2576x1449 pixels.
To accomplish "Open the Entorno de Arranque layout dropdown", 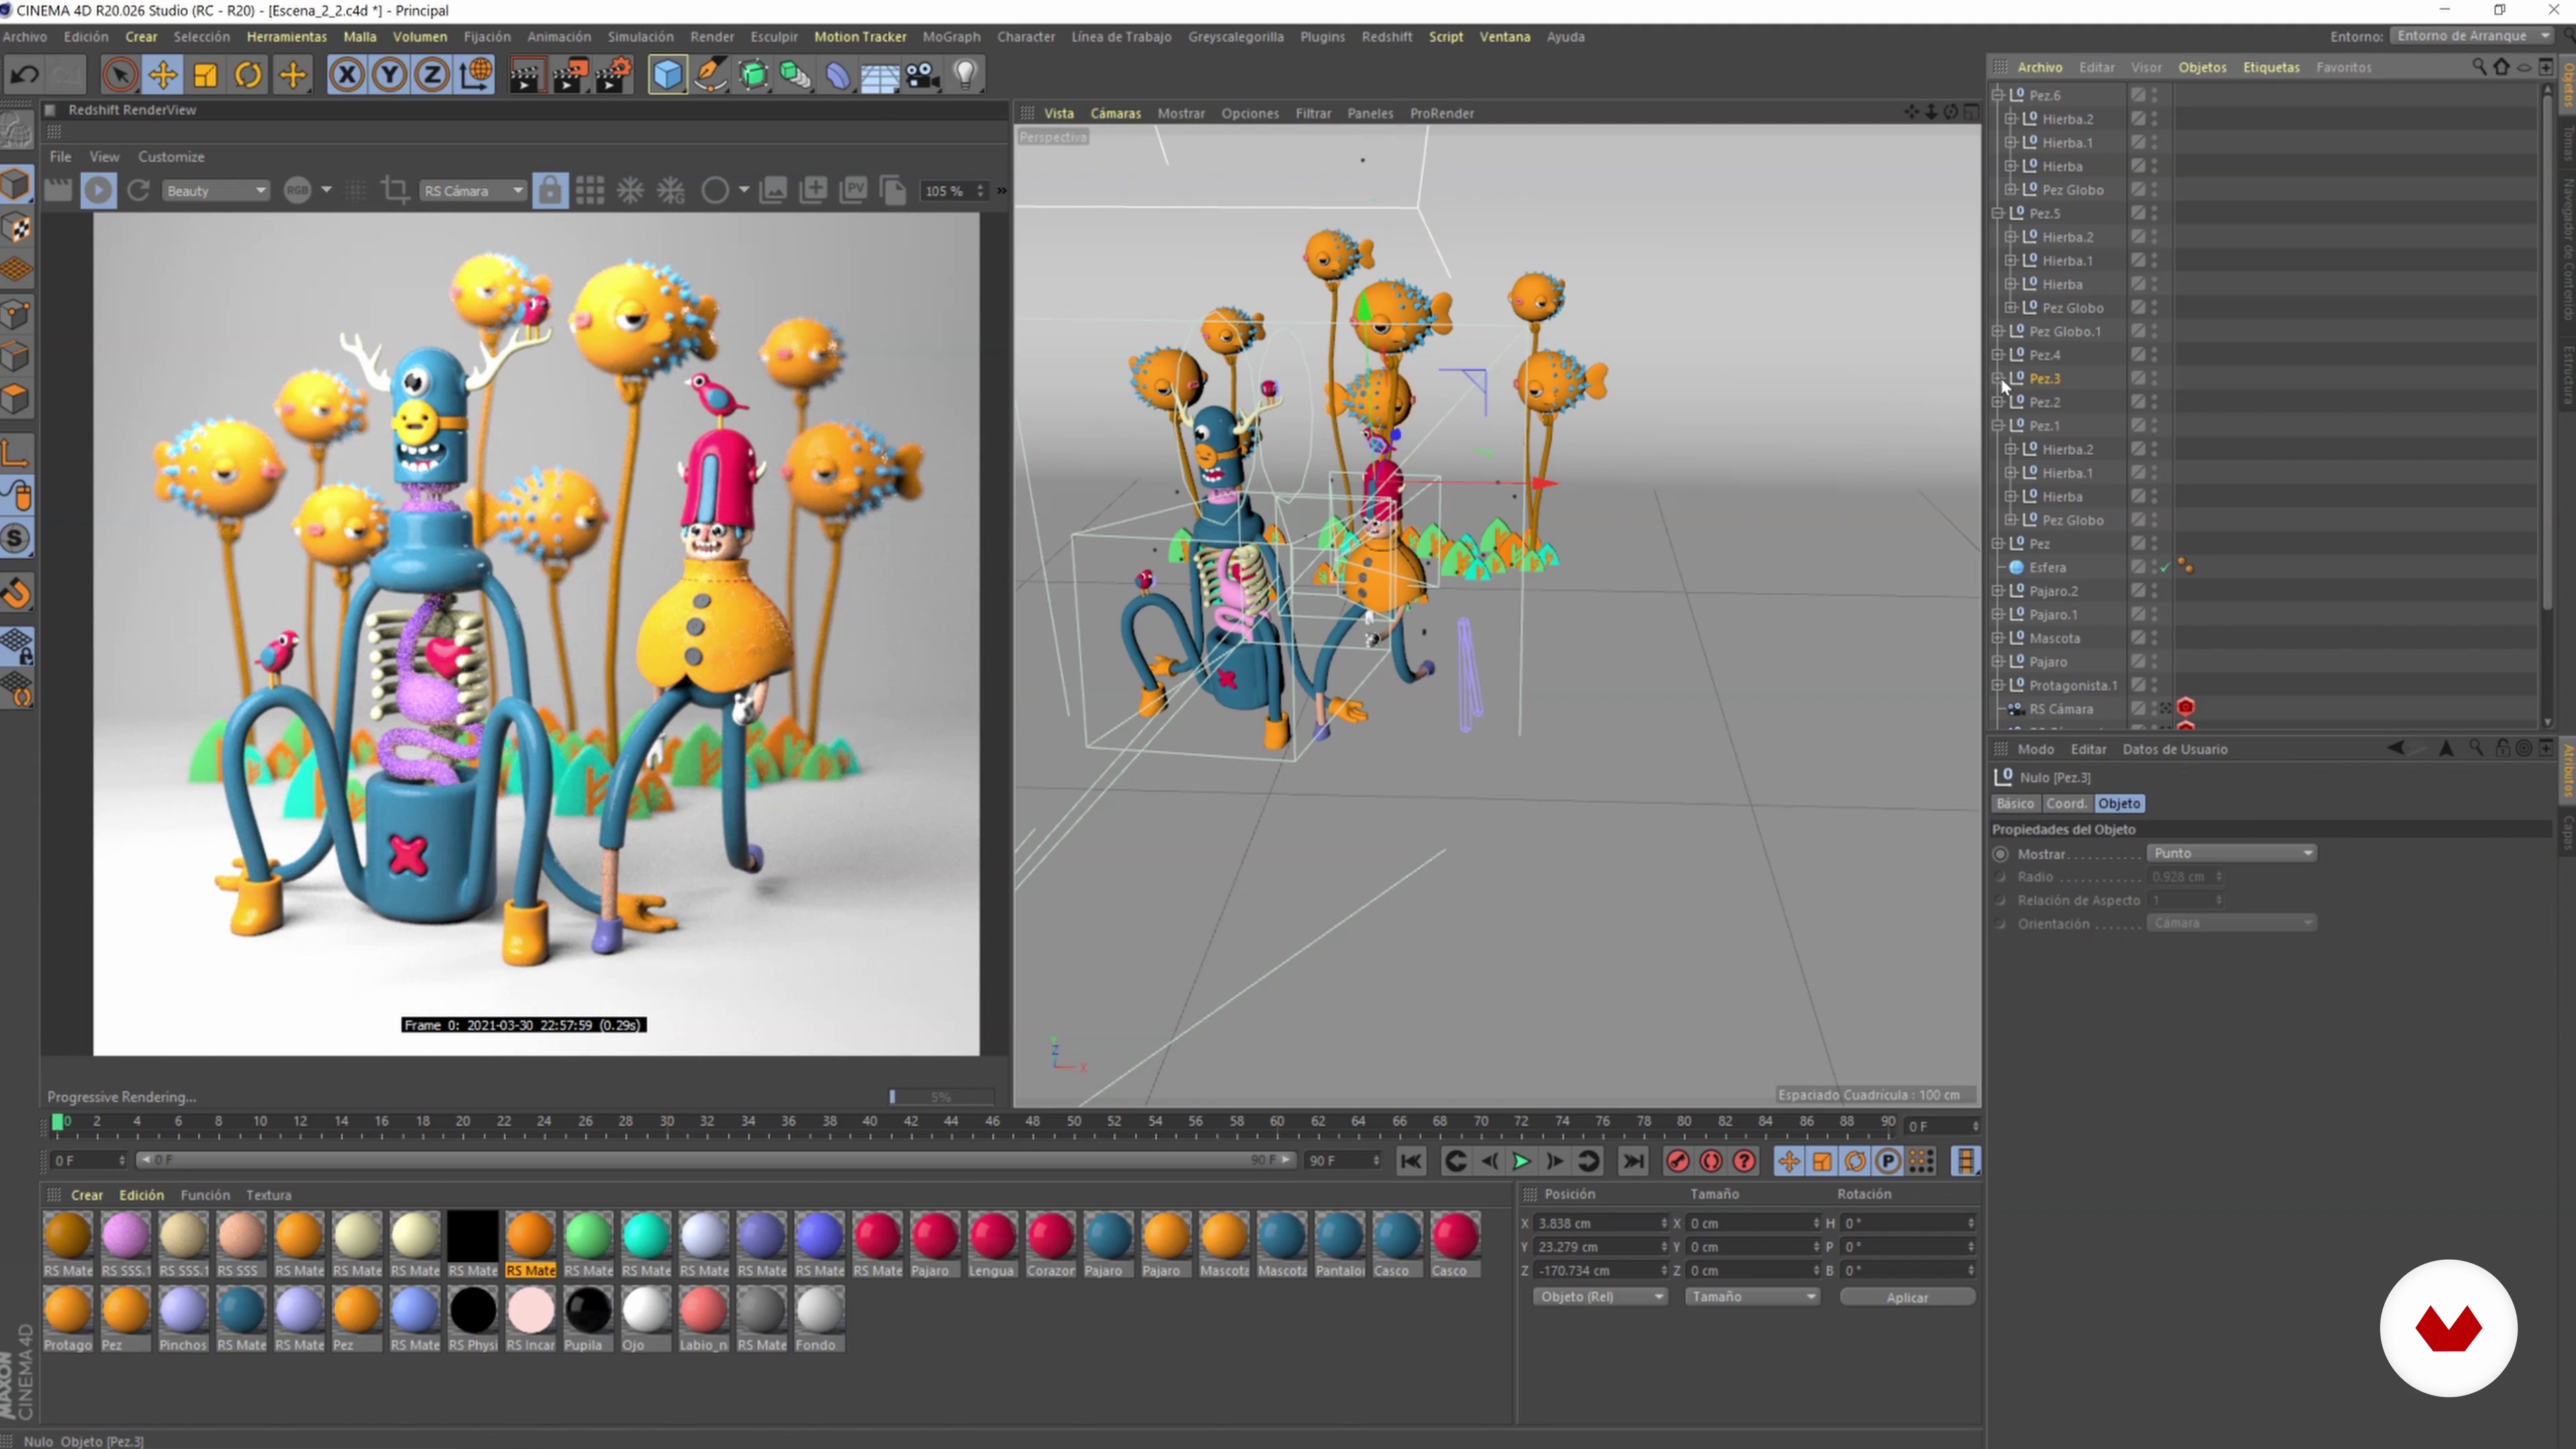I will click(x=2471, y=36).
